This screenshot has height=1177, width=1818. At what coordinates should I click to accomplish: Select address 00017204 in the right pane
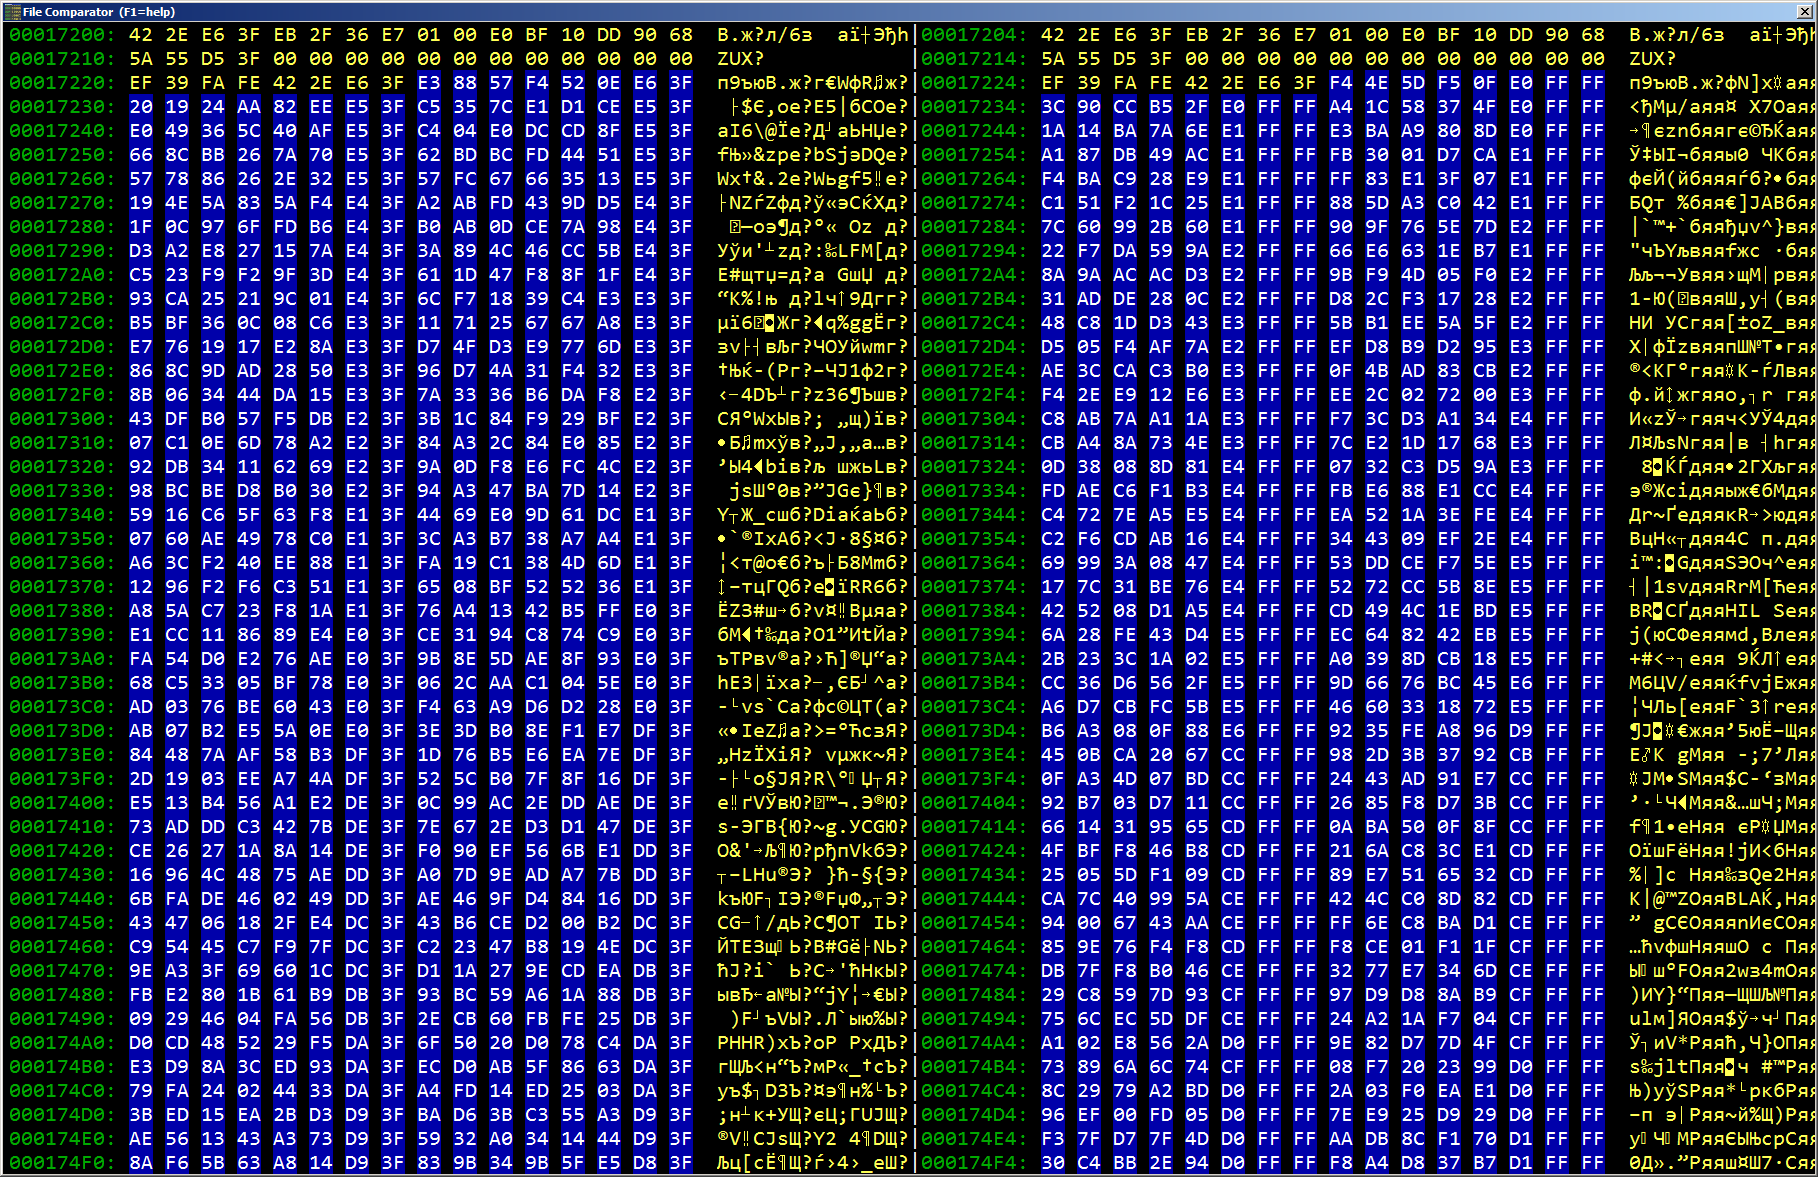tap(974, 35)
